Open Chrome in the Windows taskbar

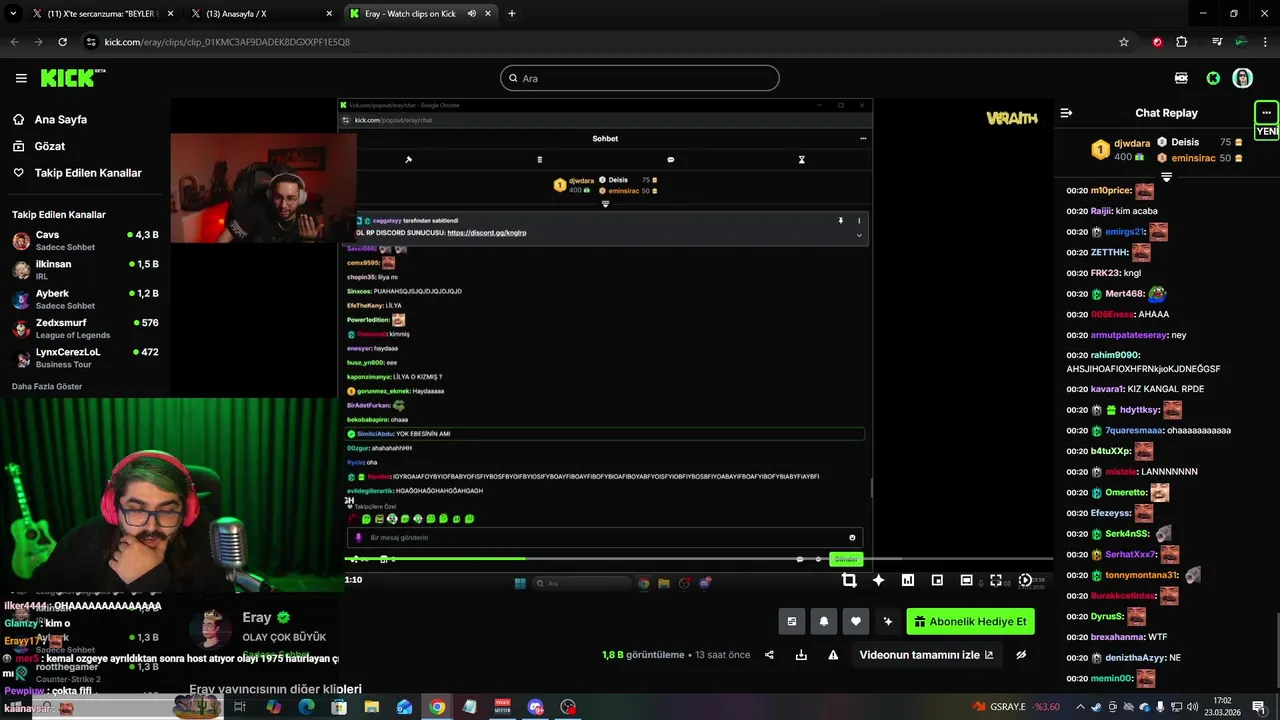pyautogui.click(x=437, y=707)
